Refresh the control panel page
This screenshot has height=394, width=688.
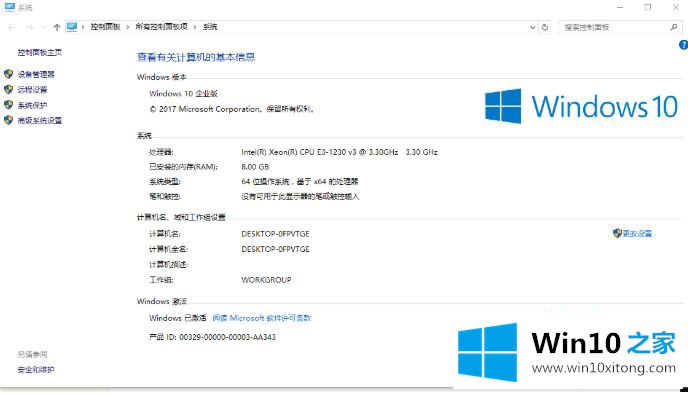click(545, 27)
